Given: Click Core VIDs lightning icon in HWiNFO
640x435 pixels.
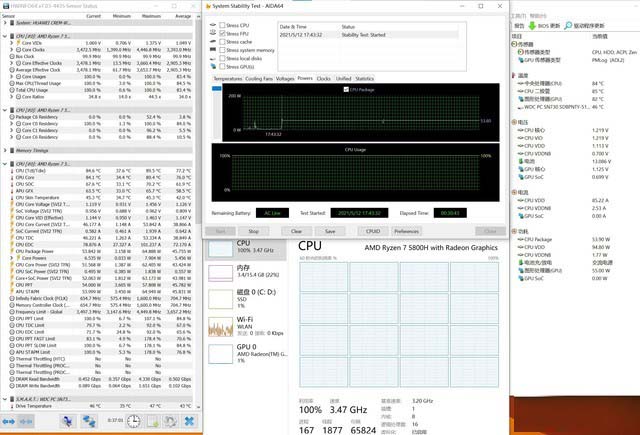Looking at the screenshot, I should [x=18, y=43].
